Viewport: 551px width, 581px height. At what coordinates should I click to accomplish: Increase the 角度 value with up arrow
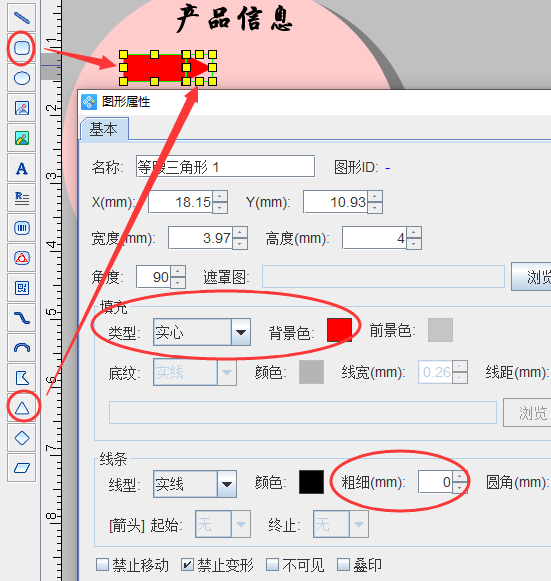click(178, 272)
